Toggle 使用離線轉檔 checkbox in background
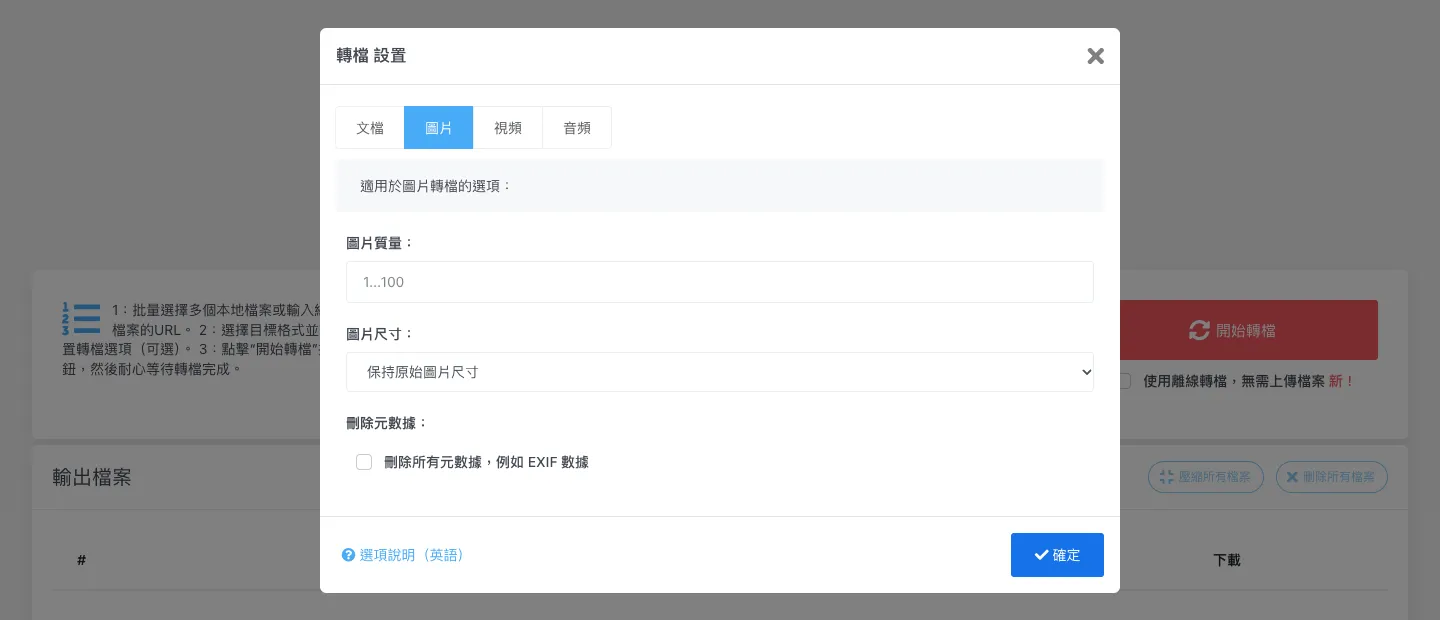The width and height of the screenshot is (1440, 620). click(1125, 381)
